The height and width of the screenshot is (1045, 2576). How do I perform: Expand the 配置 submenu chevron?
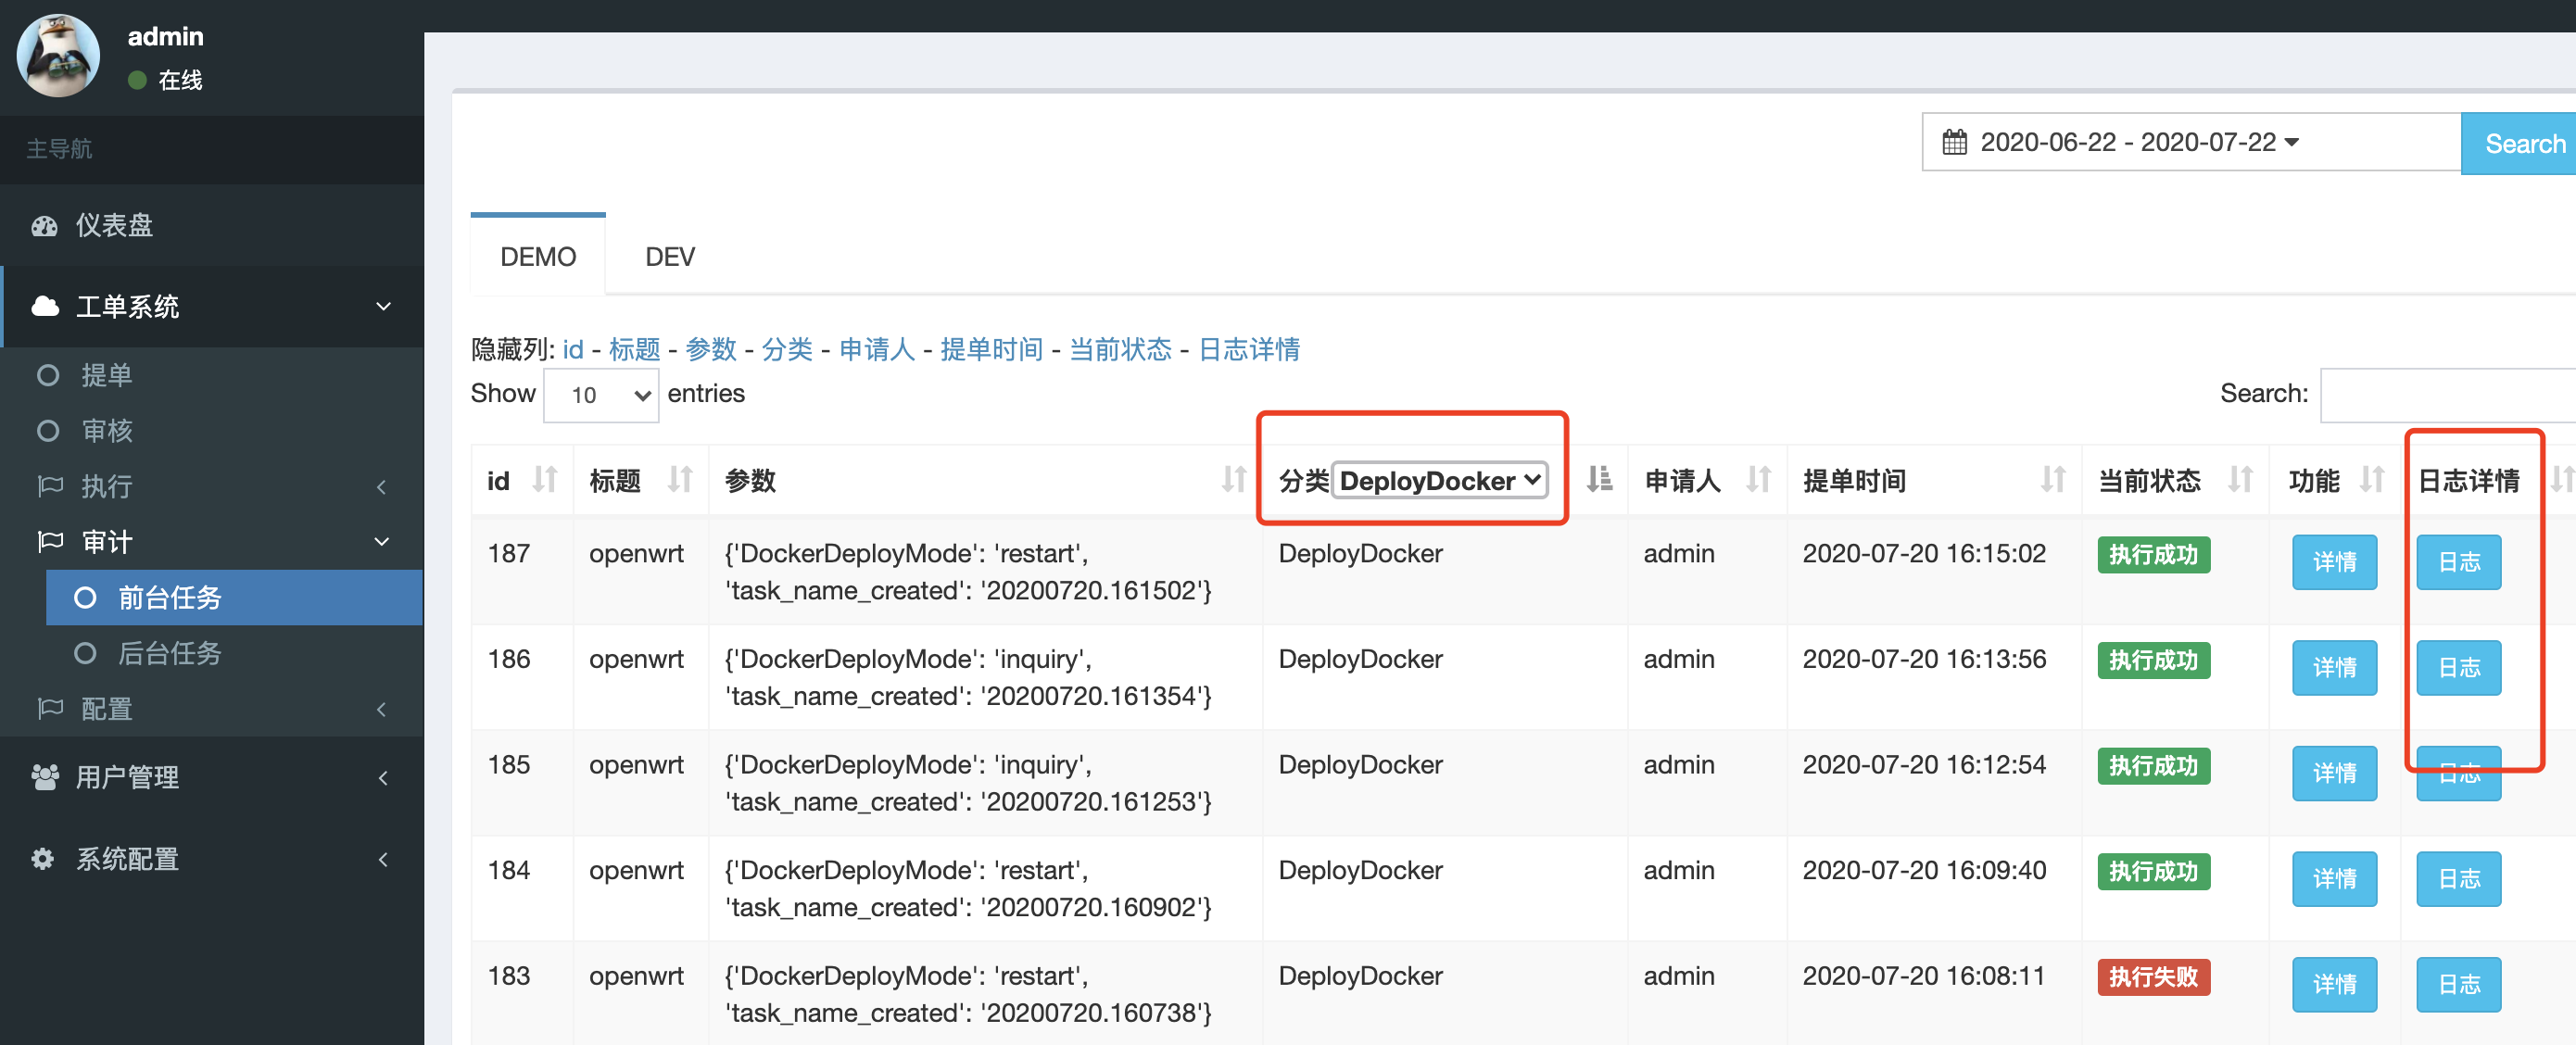[x=382, y=709]
